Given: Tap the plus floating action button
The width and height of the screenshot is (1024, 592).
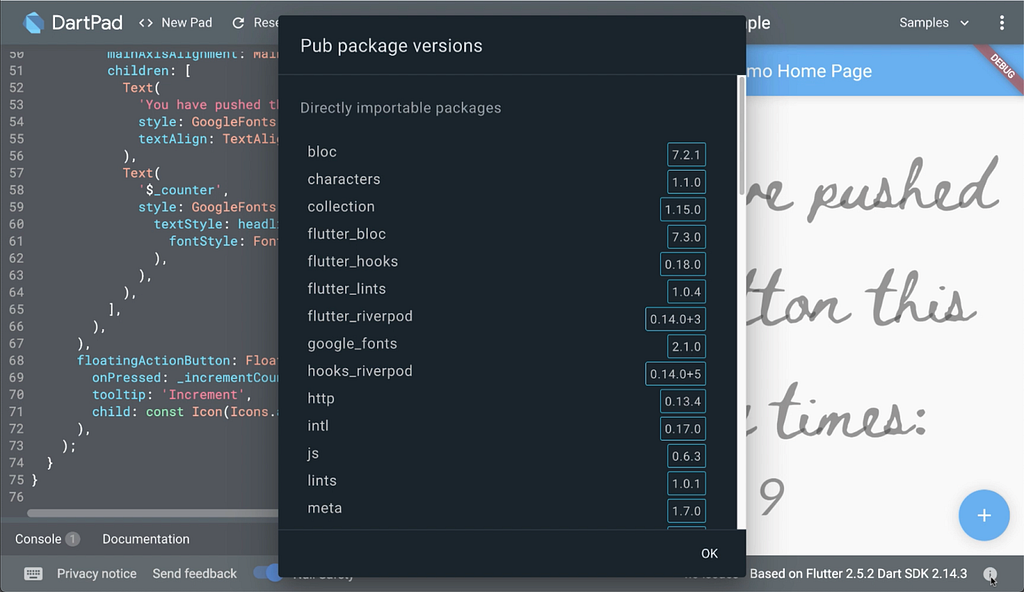Looking at the screenshot, I should coord(984,516).
